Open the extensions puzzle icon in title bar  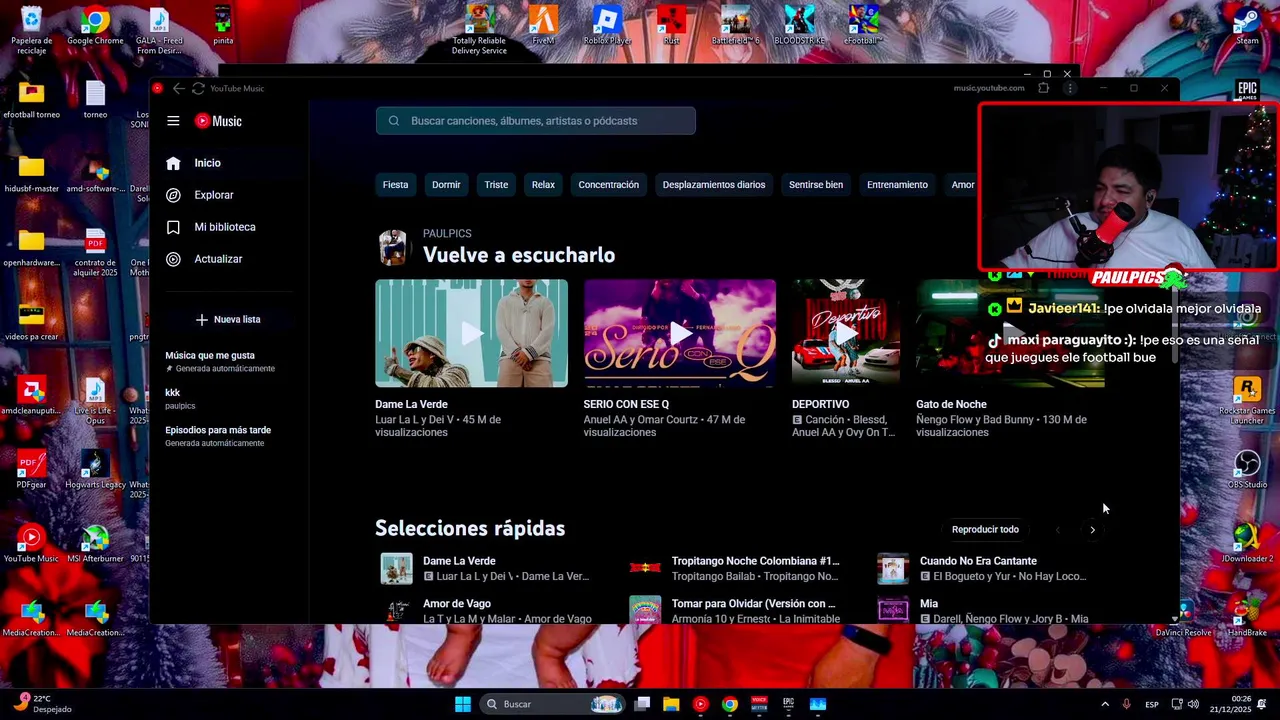1043,88
